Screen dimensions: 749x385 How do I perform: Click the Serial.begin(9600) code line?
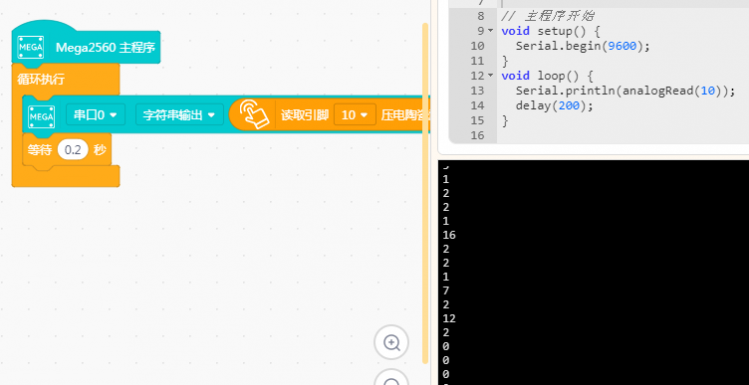pyautogui.click(x=583, y=46)
